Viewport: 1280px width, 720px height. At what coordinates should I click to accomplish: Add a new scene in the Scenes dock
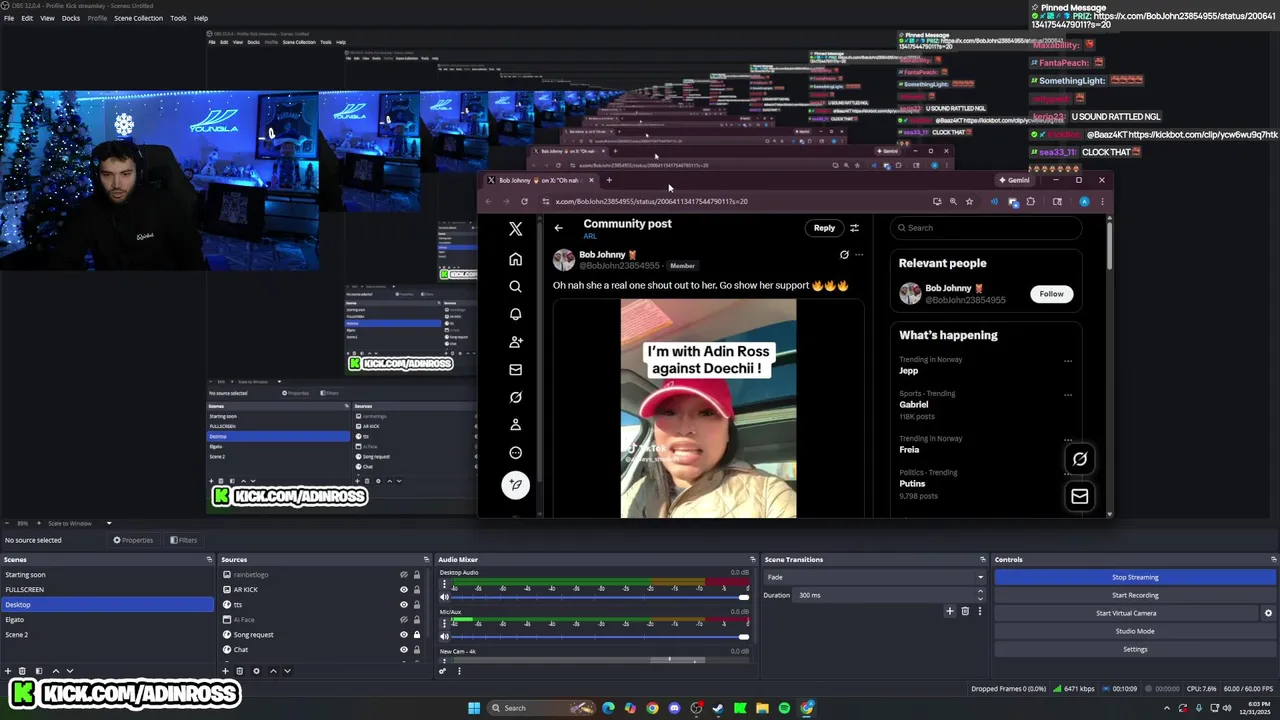click(x=8, y=671)
